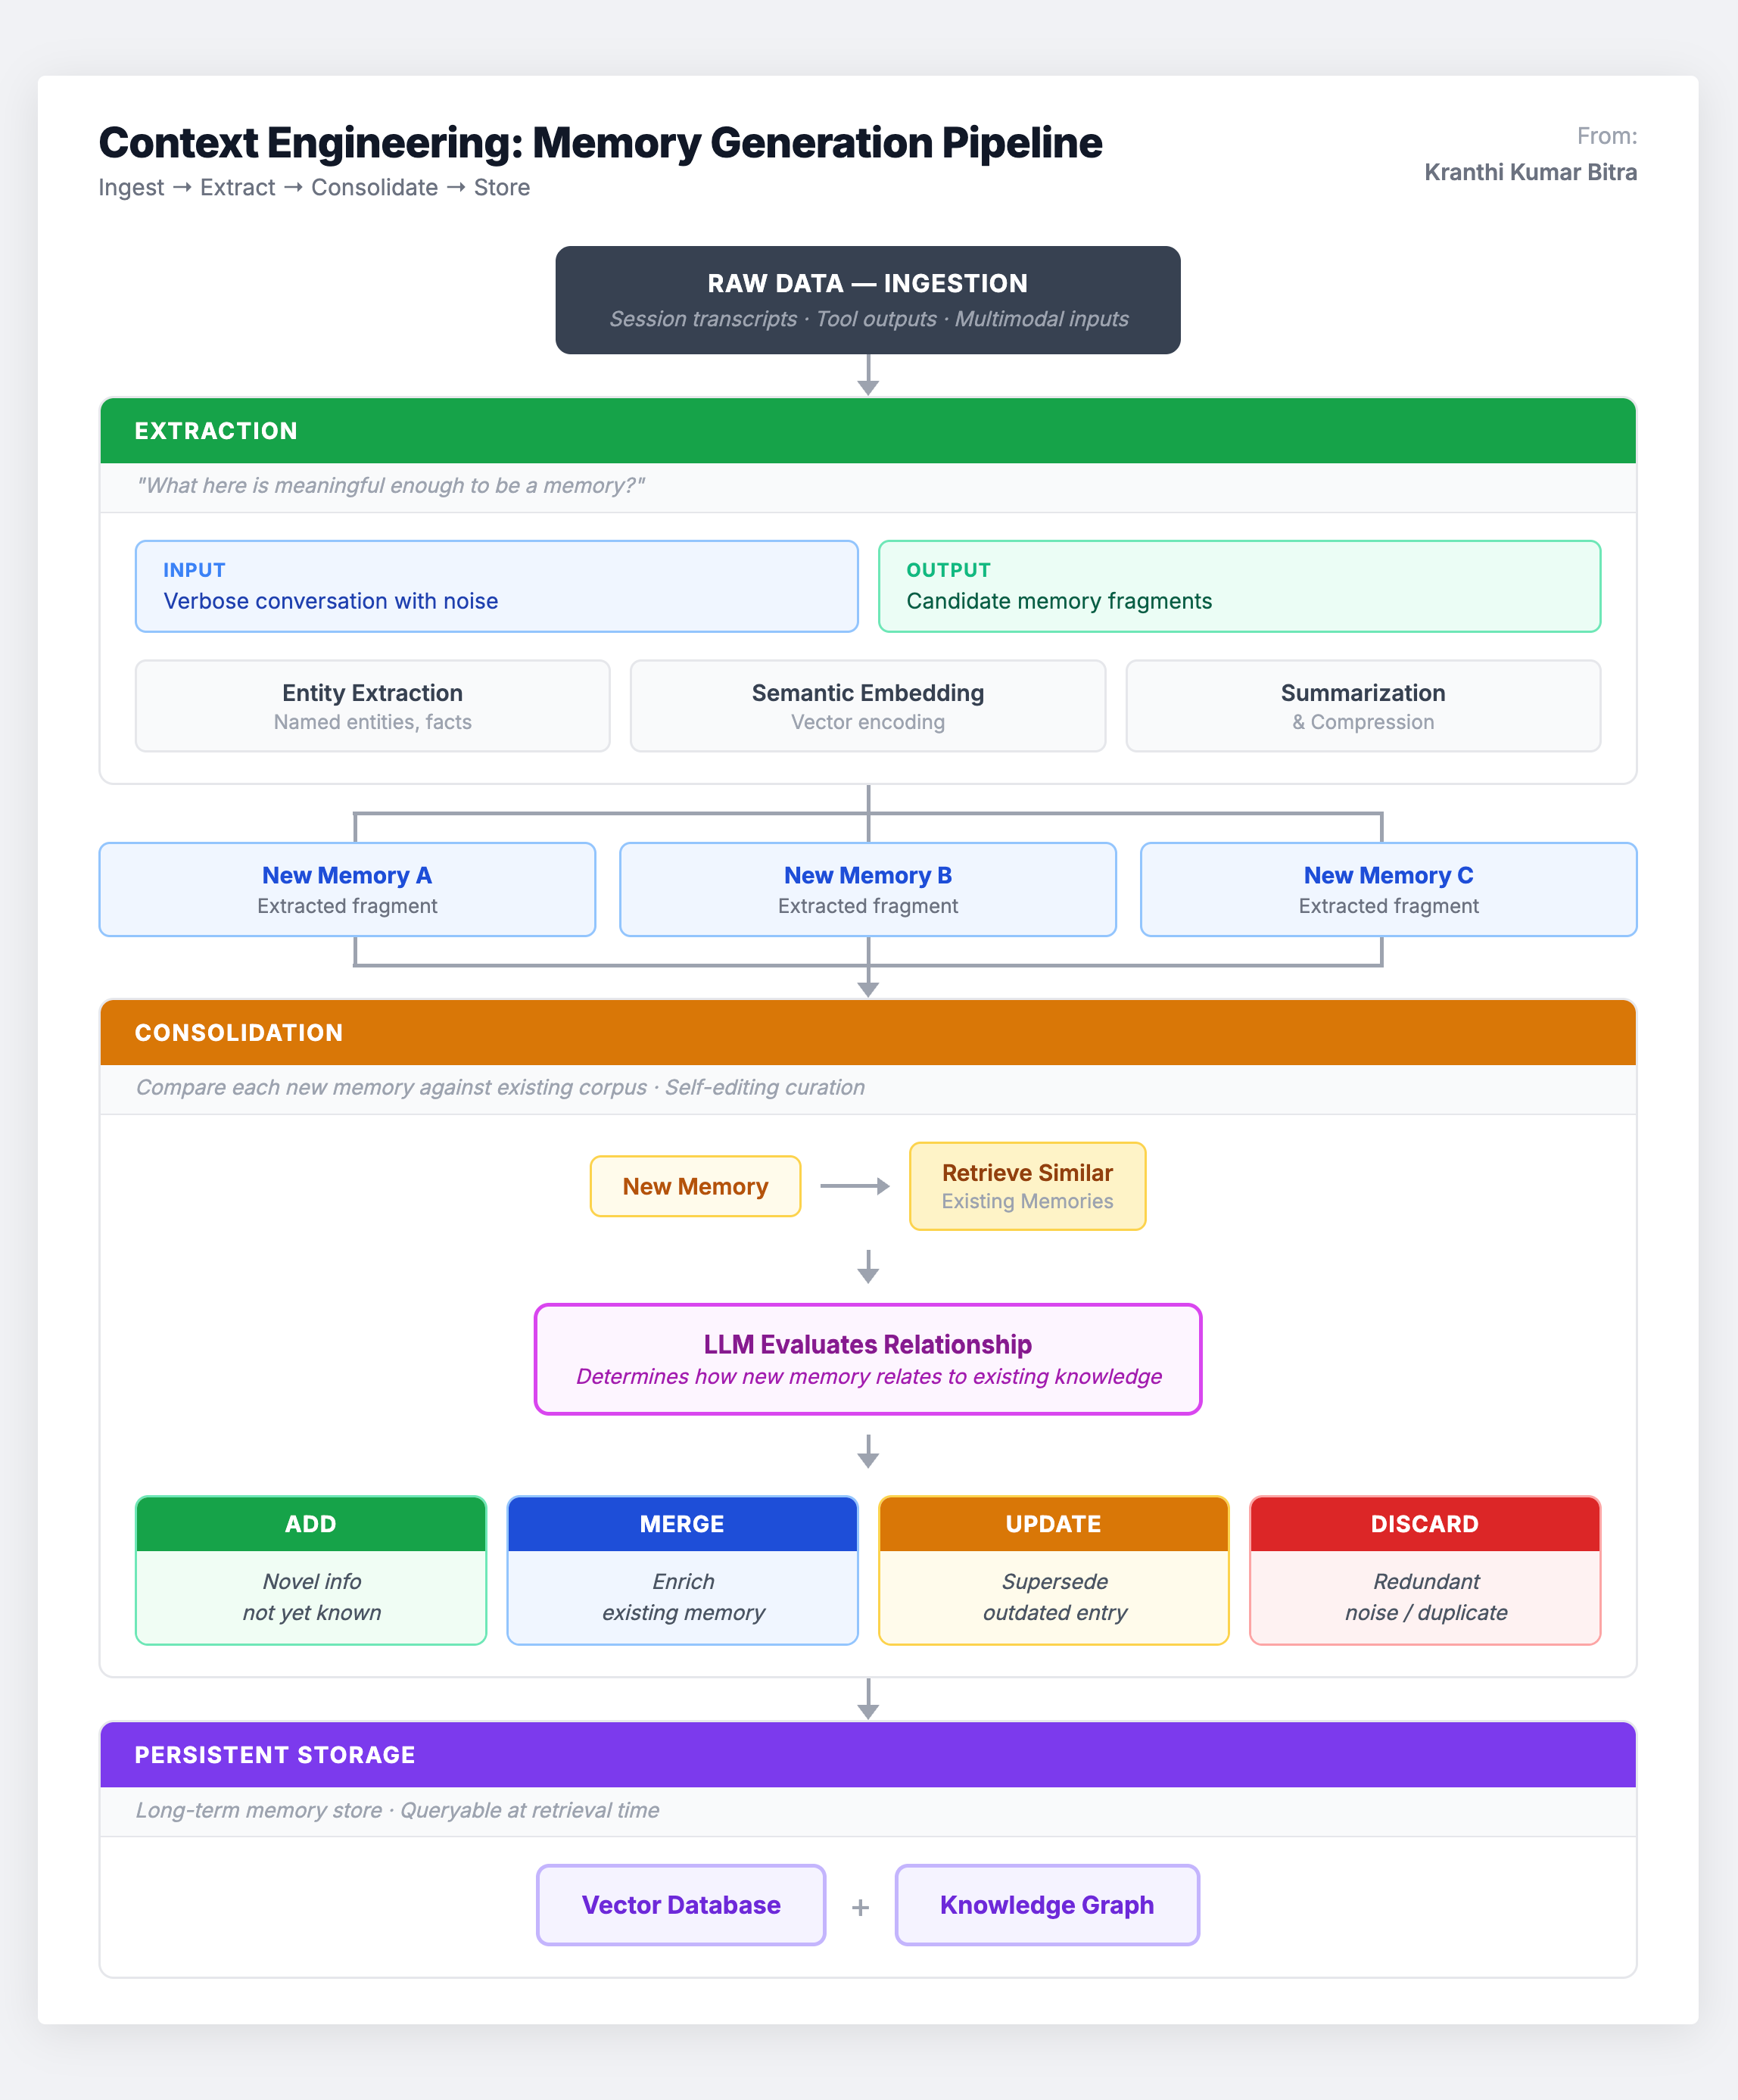Choose the green ADD action card
The width and height of the screenshot is (1738, 2100).
coord(311,1570)
